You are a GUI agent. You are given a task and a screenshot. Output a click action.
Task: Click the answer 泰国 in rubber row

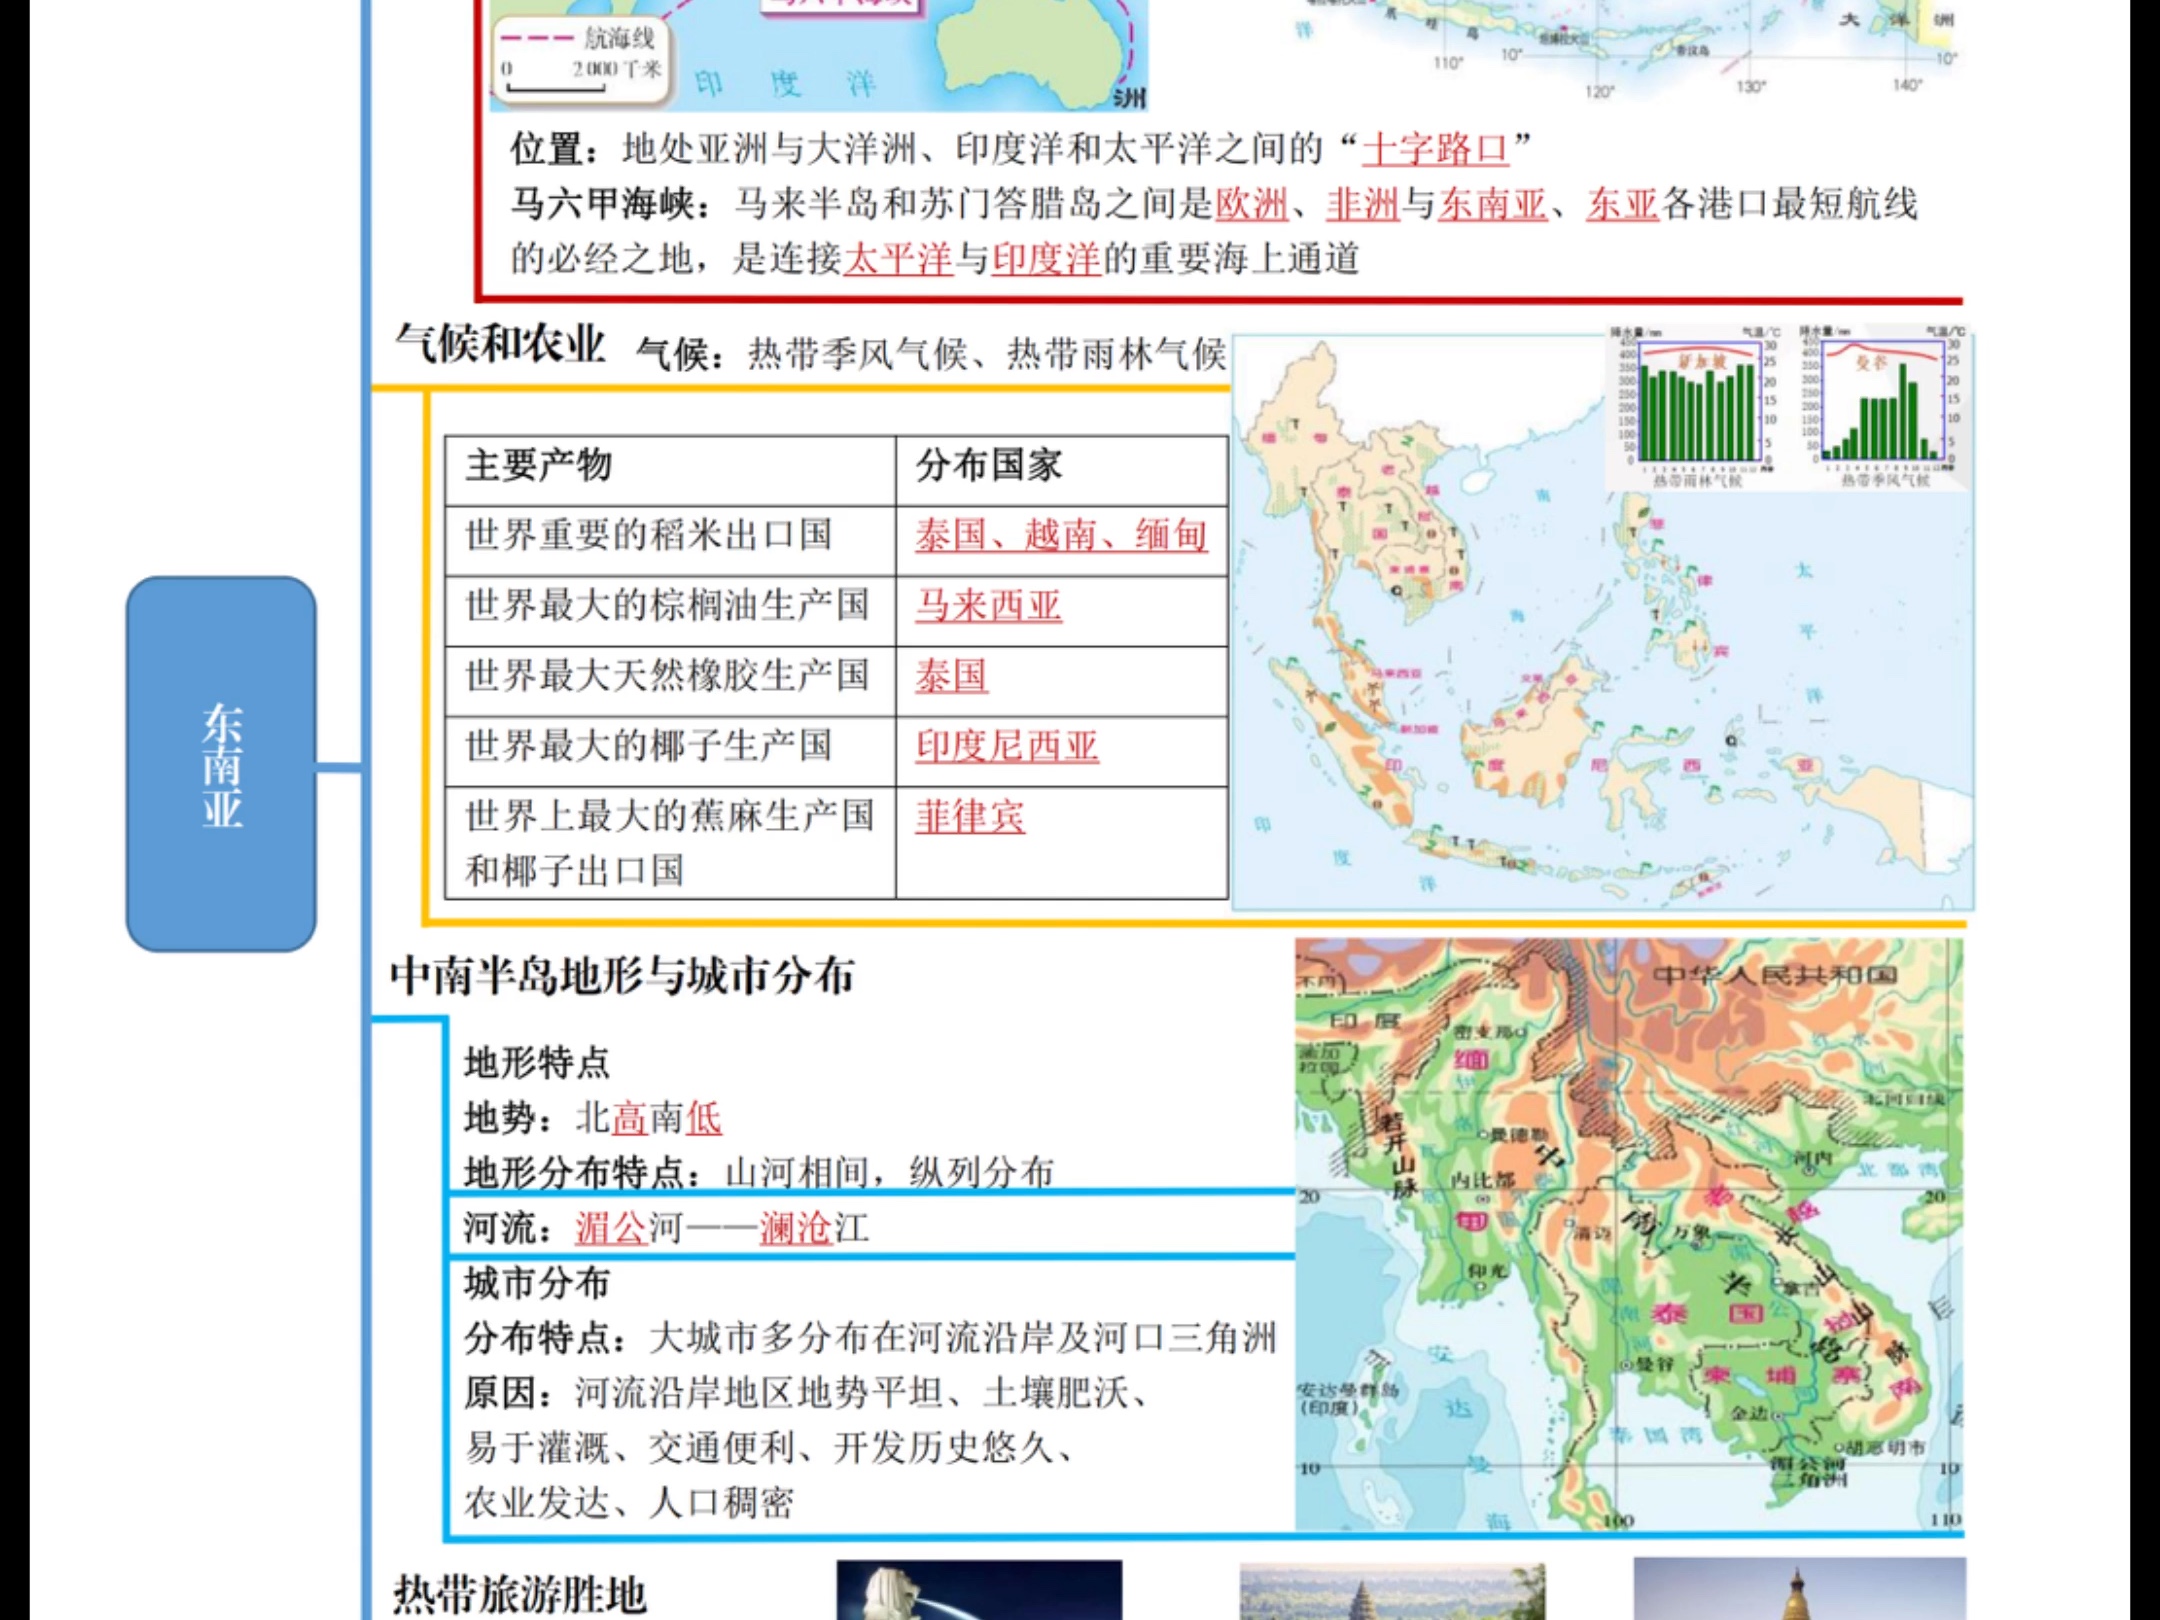pyautogui.click(x=951, y=675)
